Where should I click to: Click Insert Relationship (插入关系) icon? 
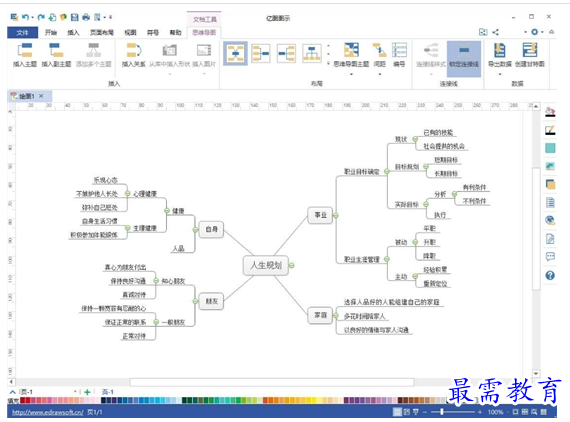(133, 50)
